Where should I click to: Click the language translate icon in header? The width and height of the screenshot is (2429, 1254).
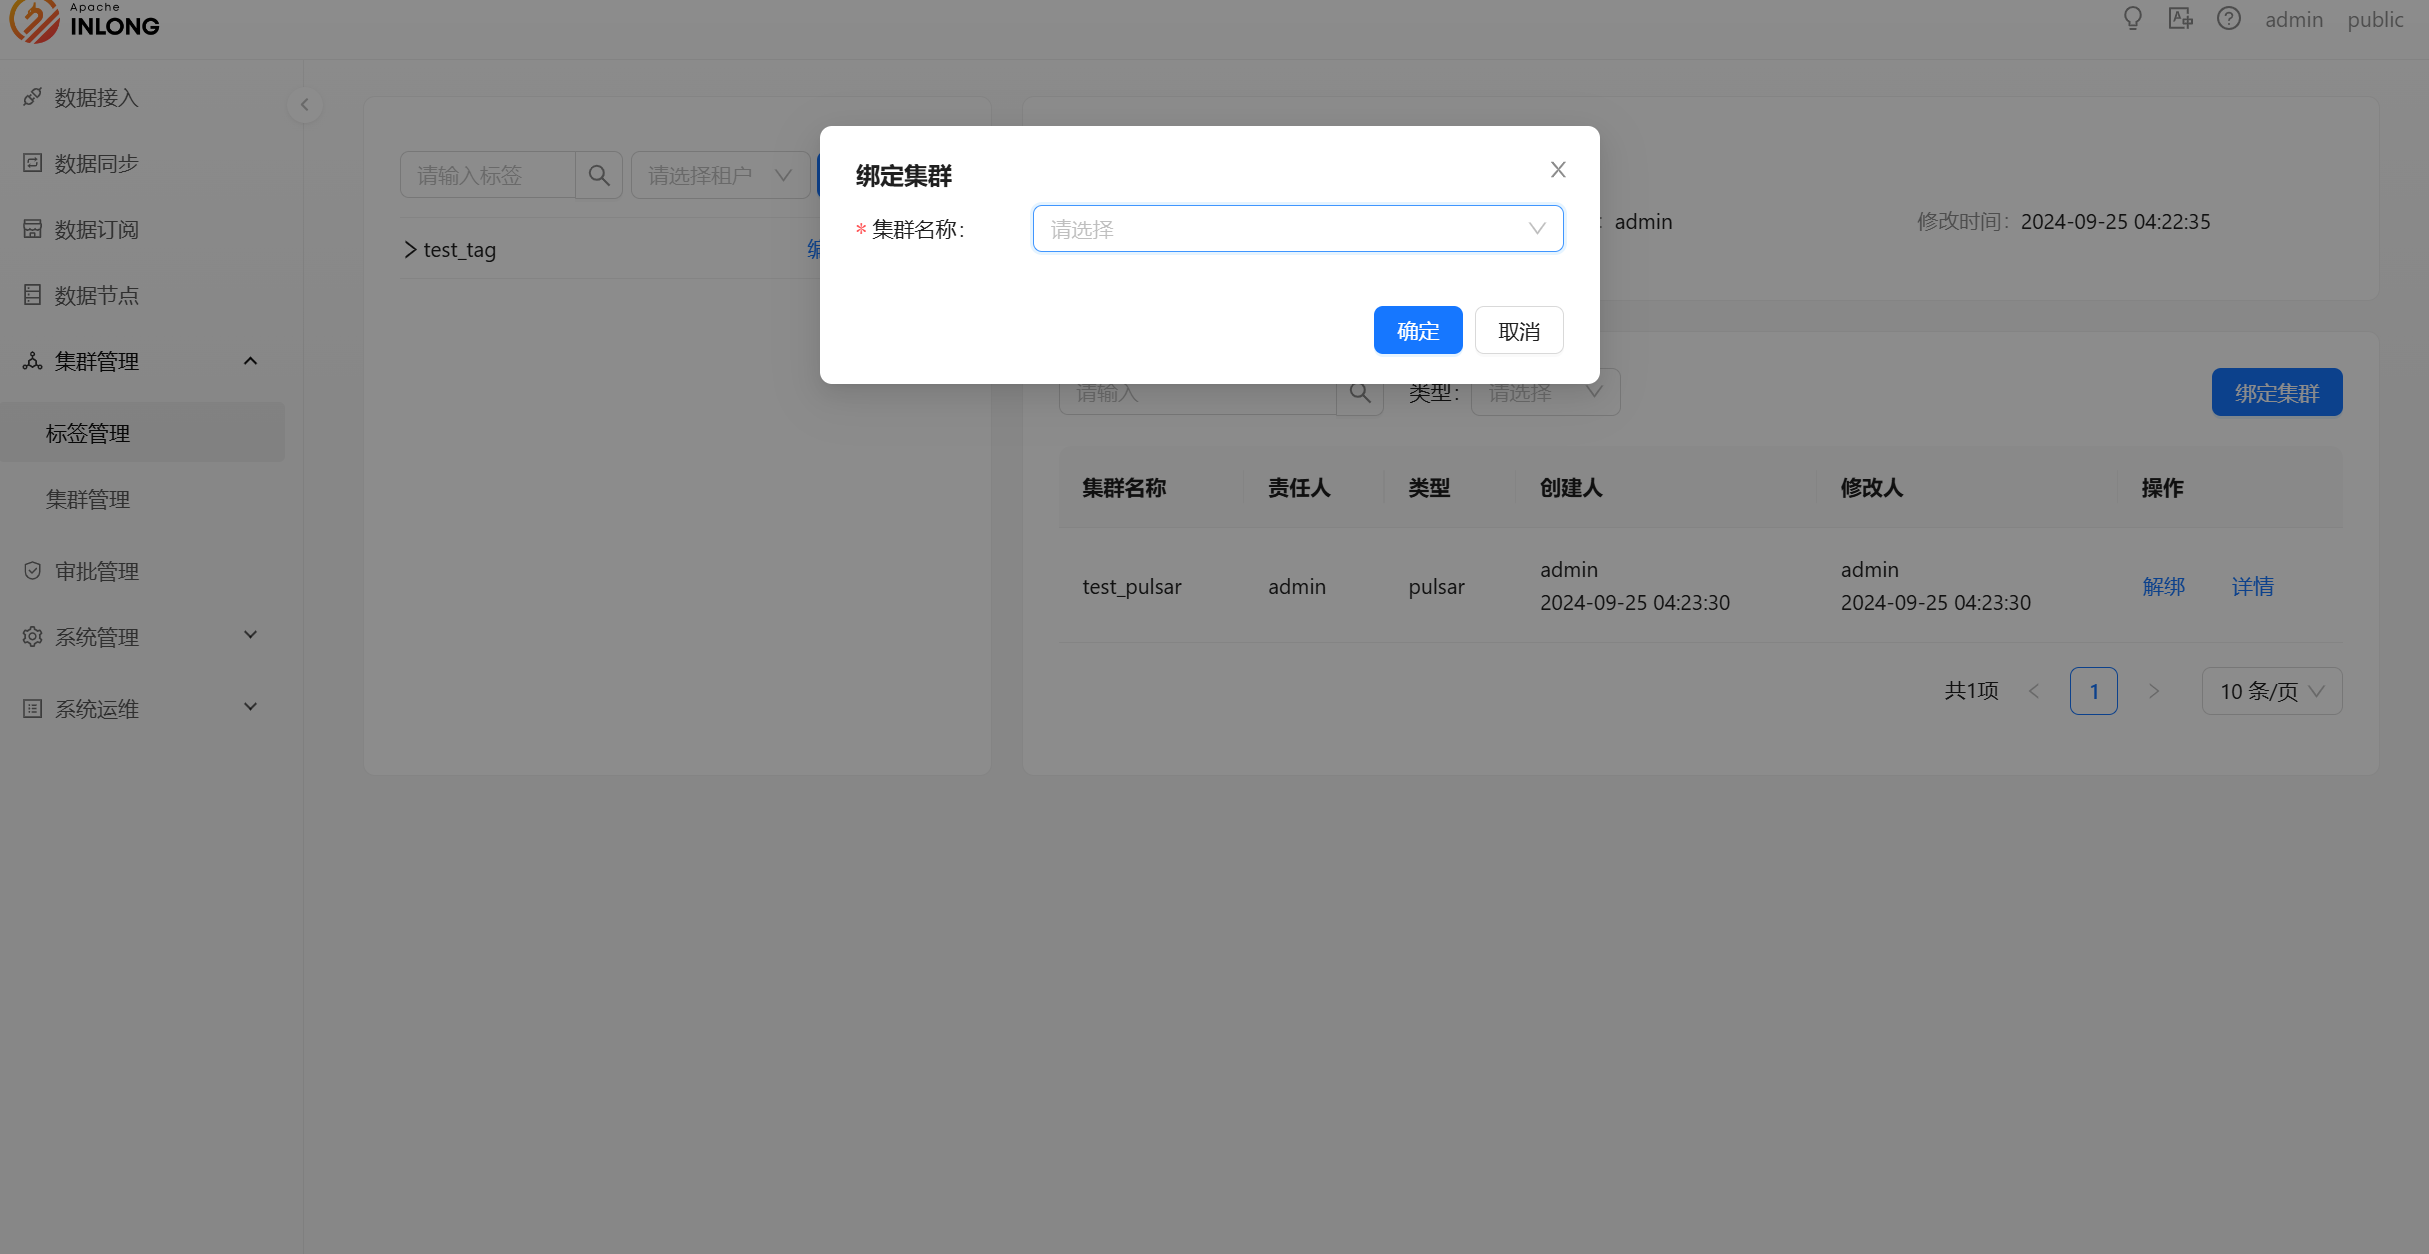pyautogui.click(x=2180, y=19)
